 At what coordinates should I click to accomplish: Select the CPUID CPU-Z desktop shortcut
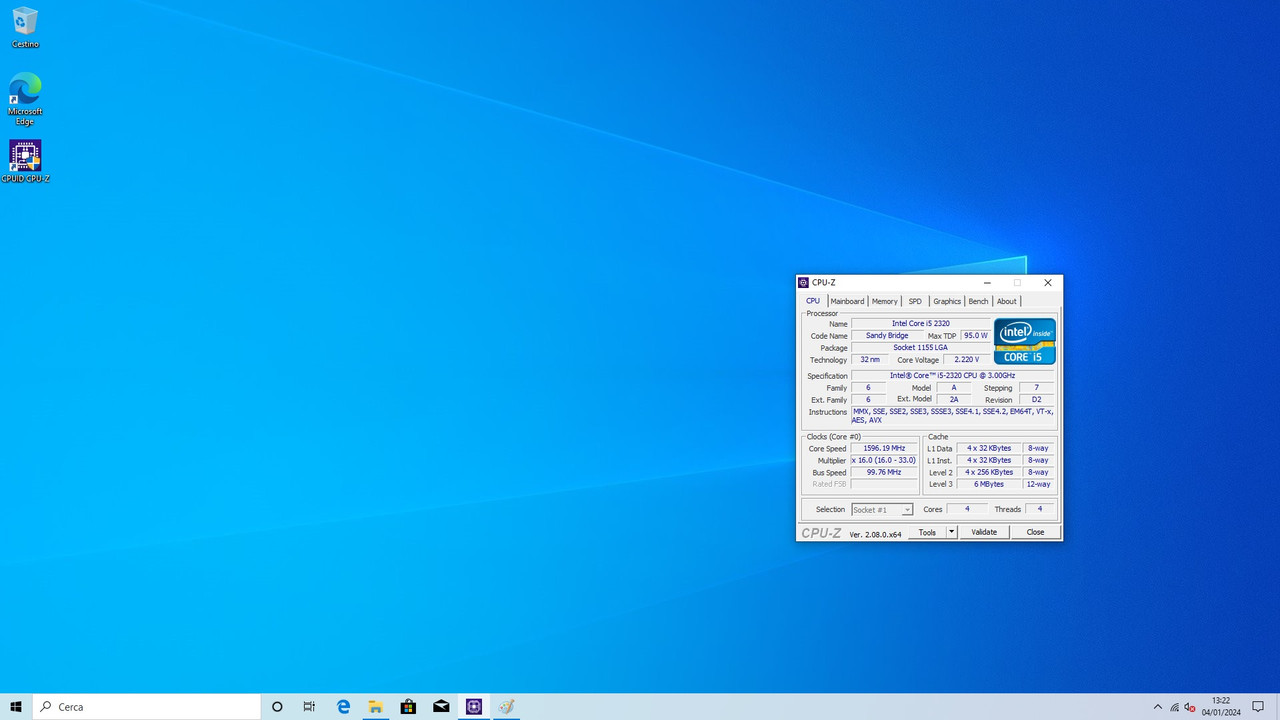pyautogui.click(x=25, y=161)
